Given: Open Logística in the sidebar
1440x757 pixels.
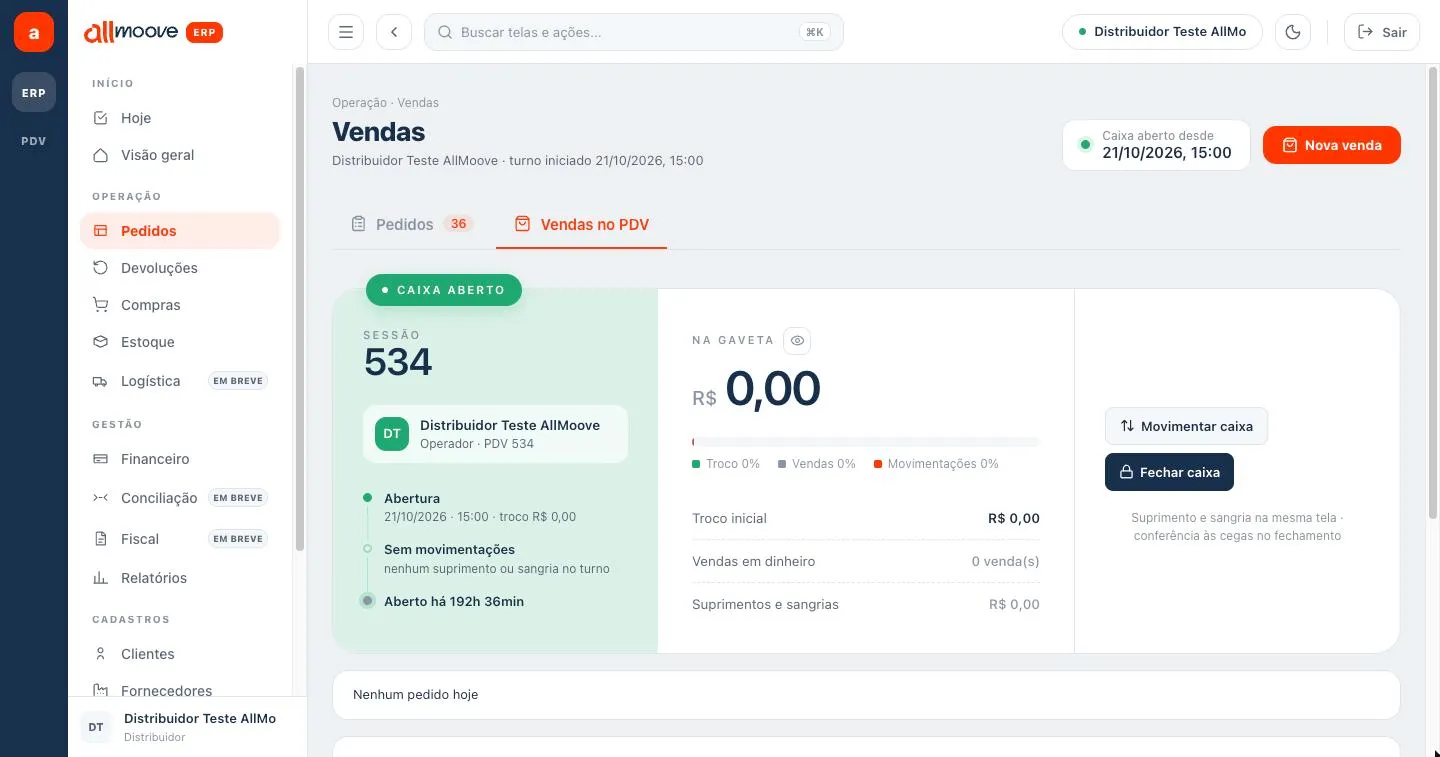Looking at the screenshot, I should click(180, 381).
